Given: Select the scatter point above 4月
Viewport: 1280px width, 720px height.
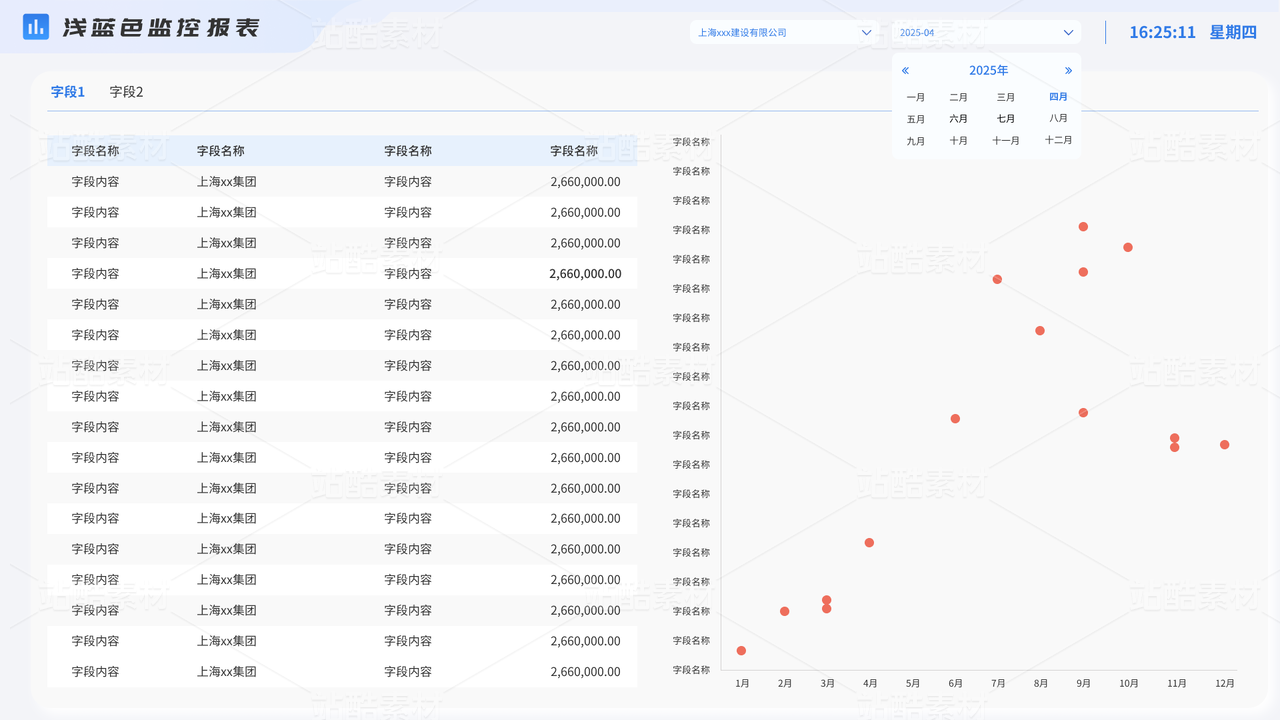Looking at the screenshot, I should coord(869,543).
